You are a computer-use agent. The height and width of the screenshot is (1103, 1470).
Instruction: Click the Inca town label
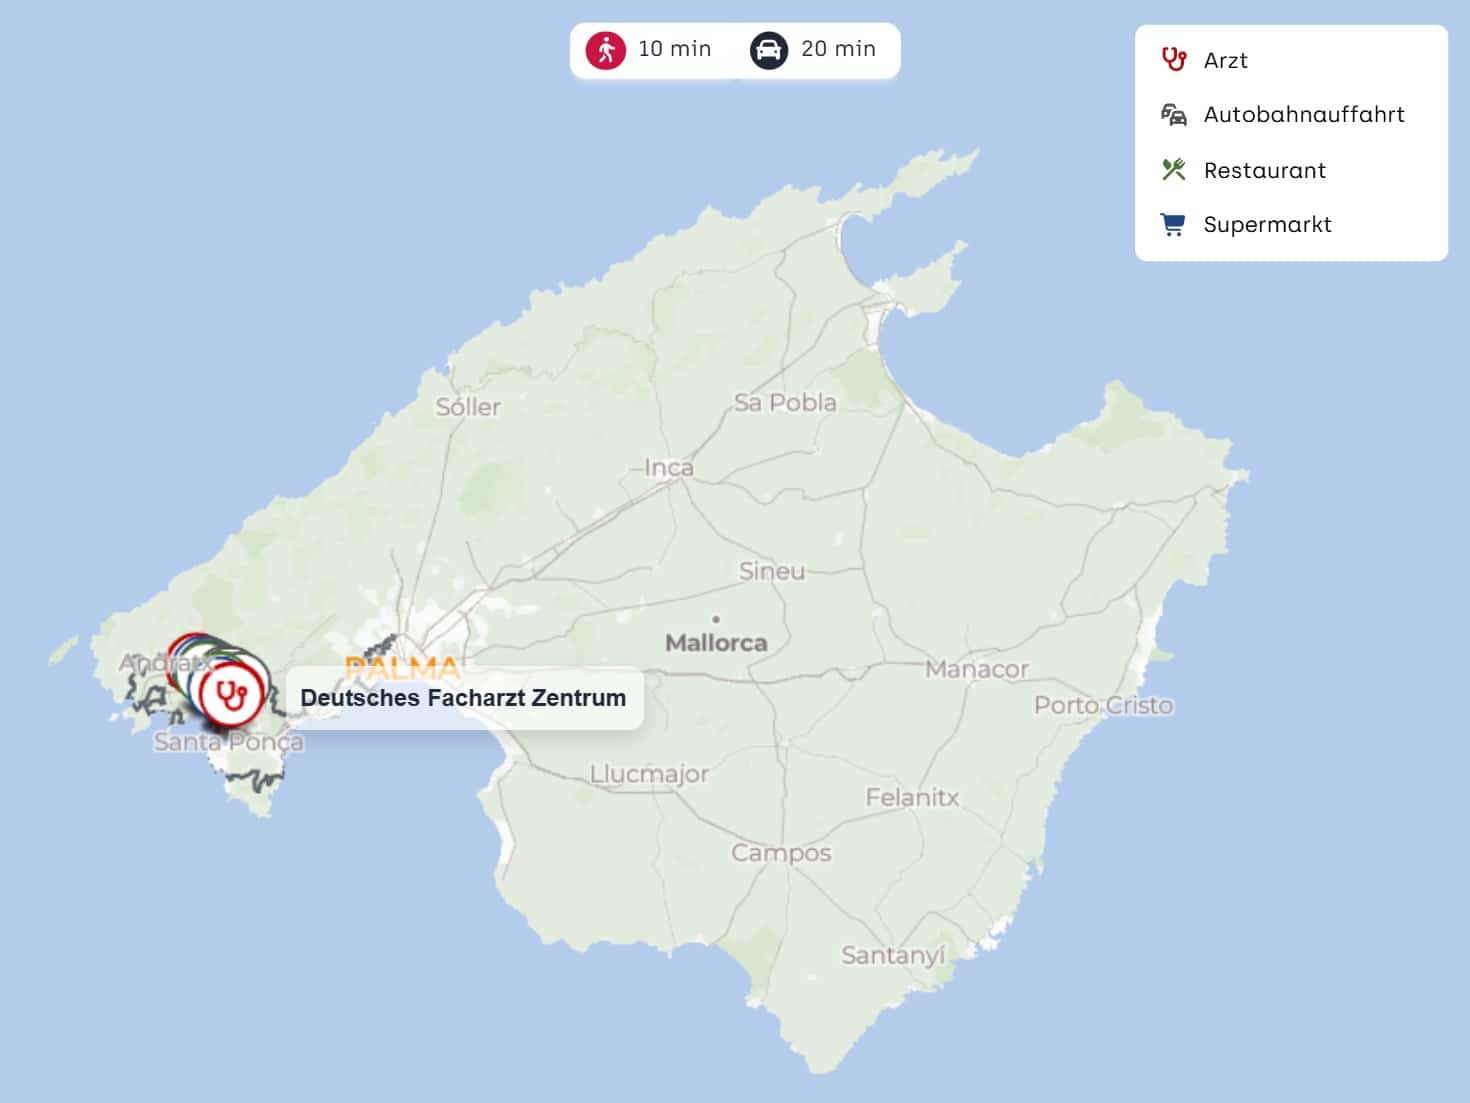(668, 467)
